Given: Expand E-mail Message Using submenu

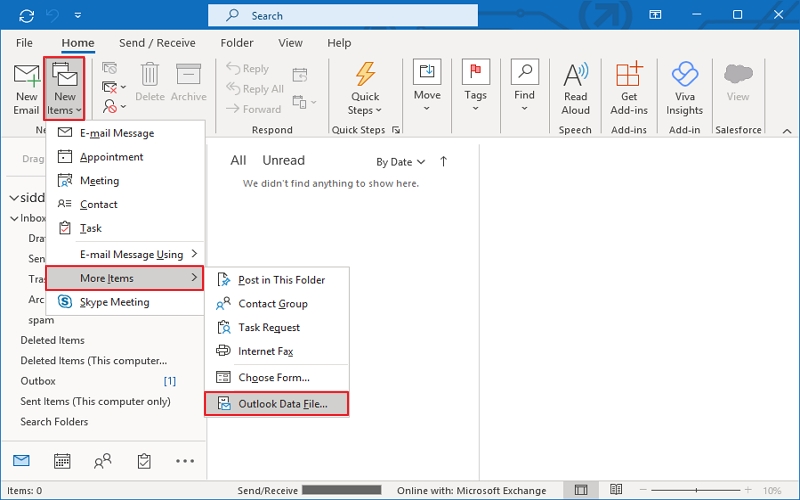Looking at the screenshot, I should (126, 254).
